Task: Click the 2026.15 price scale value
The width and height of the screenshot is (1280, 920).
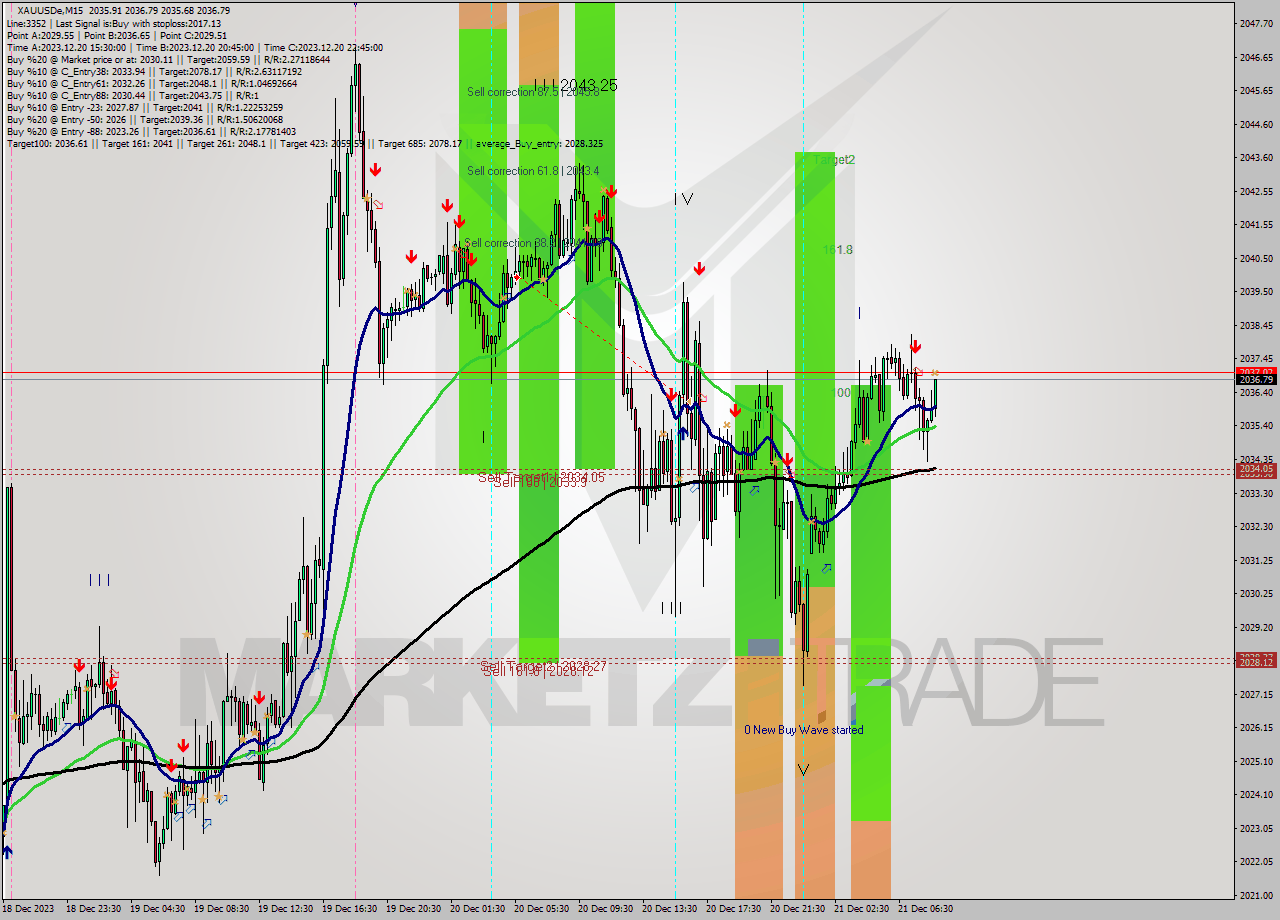Action: point(1256,727)
